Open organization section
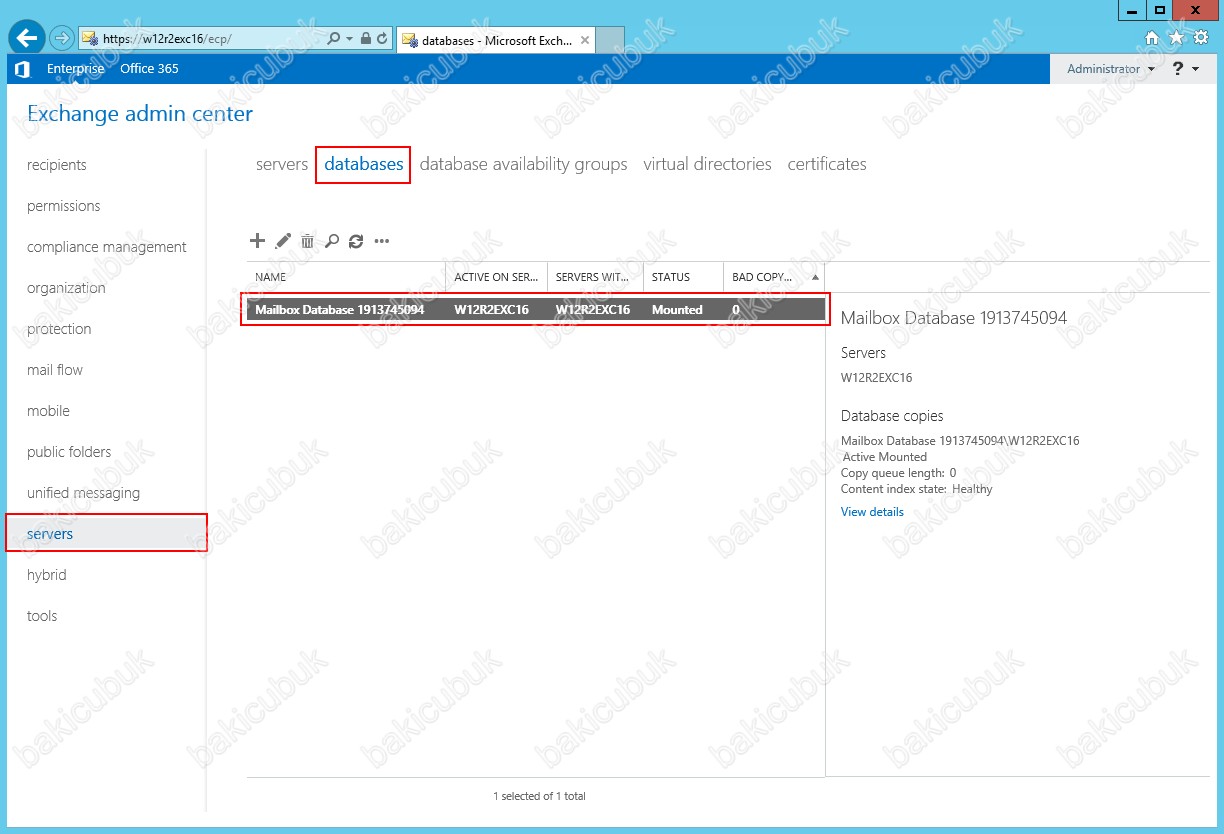The image size is (1224, 834). point(66,288)
